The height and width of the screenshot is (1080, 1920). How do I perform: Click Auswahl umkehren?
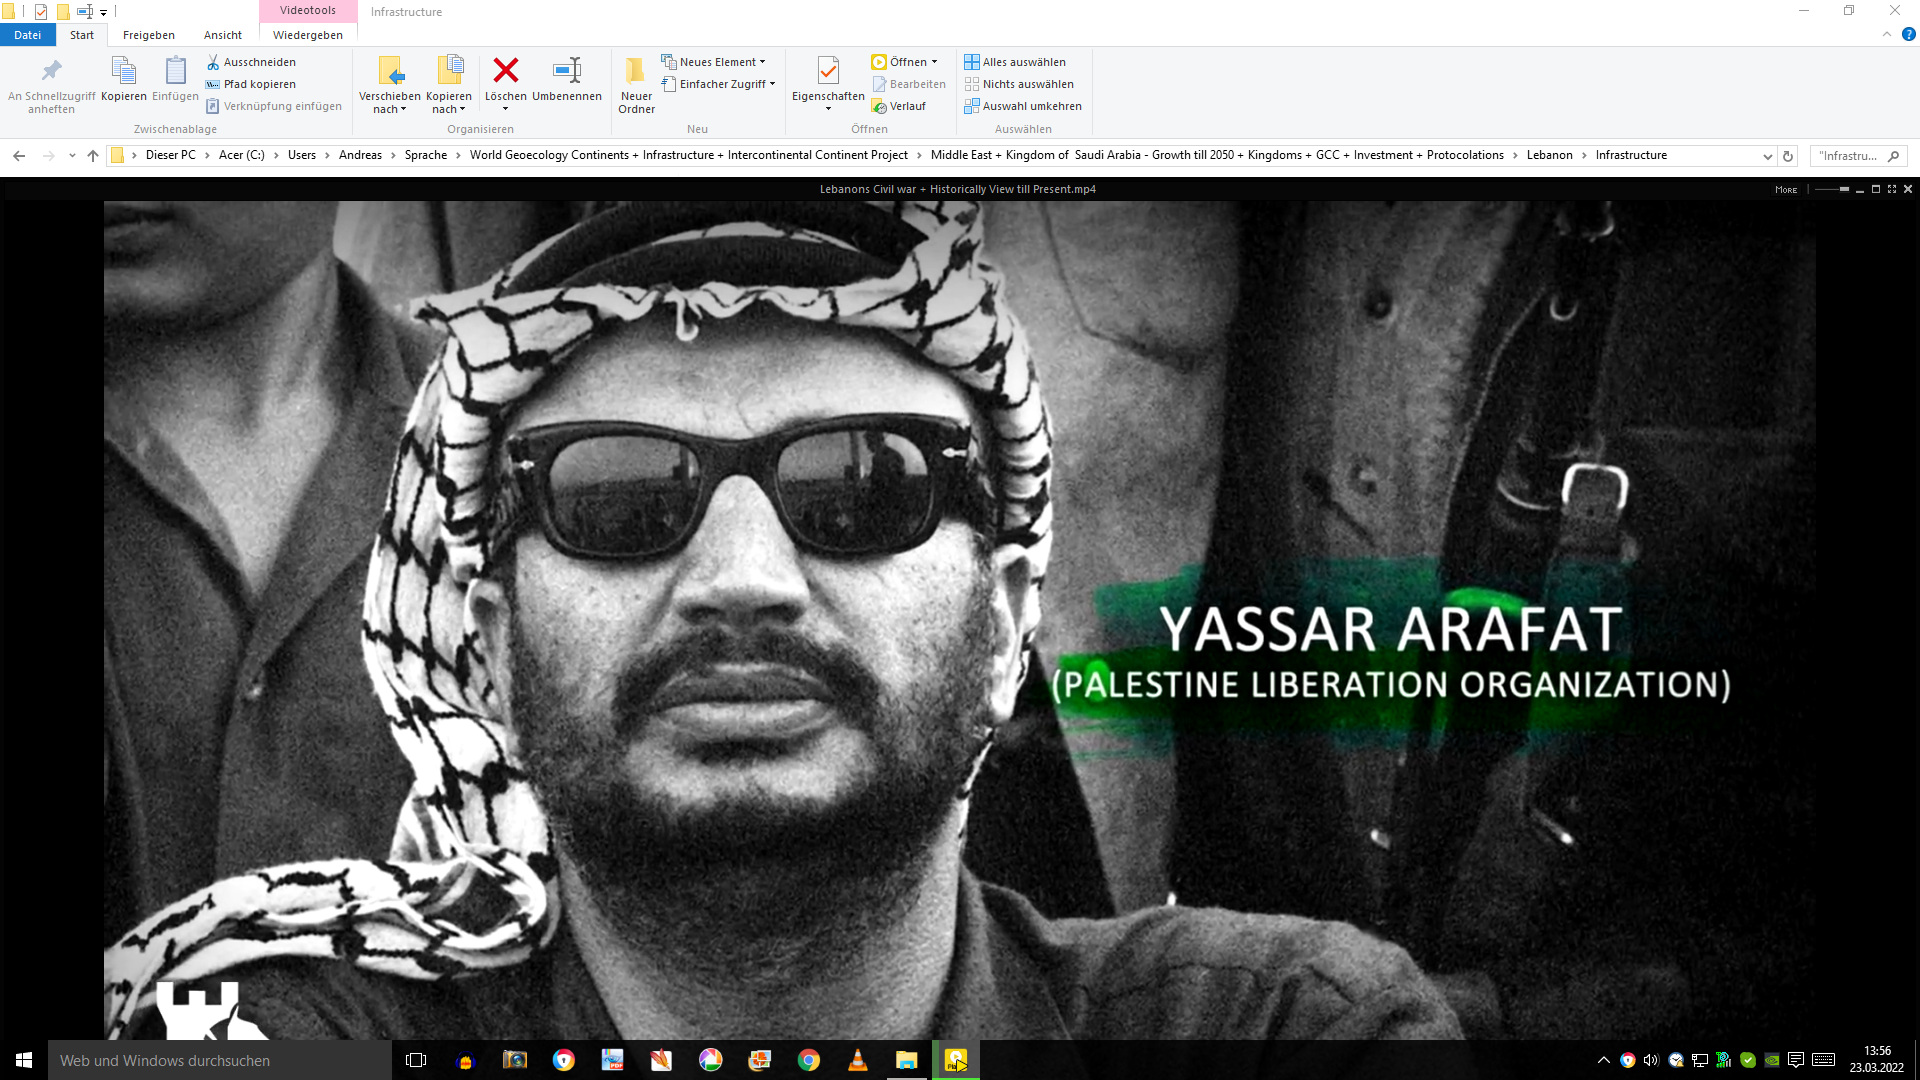coord(1023,106)
